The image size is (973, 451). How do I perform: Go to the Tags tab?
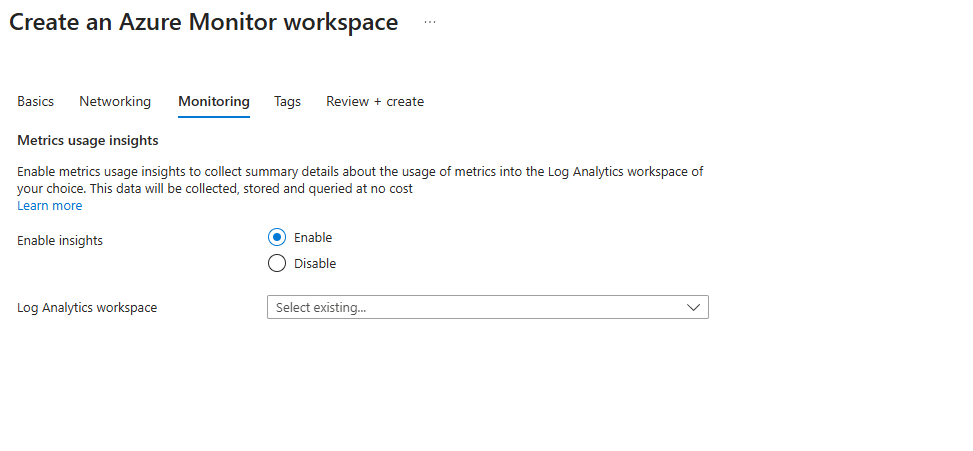(x=287, y=101)
